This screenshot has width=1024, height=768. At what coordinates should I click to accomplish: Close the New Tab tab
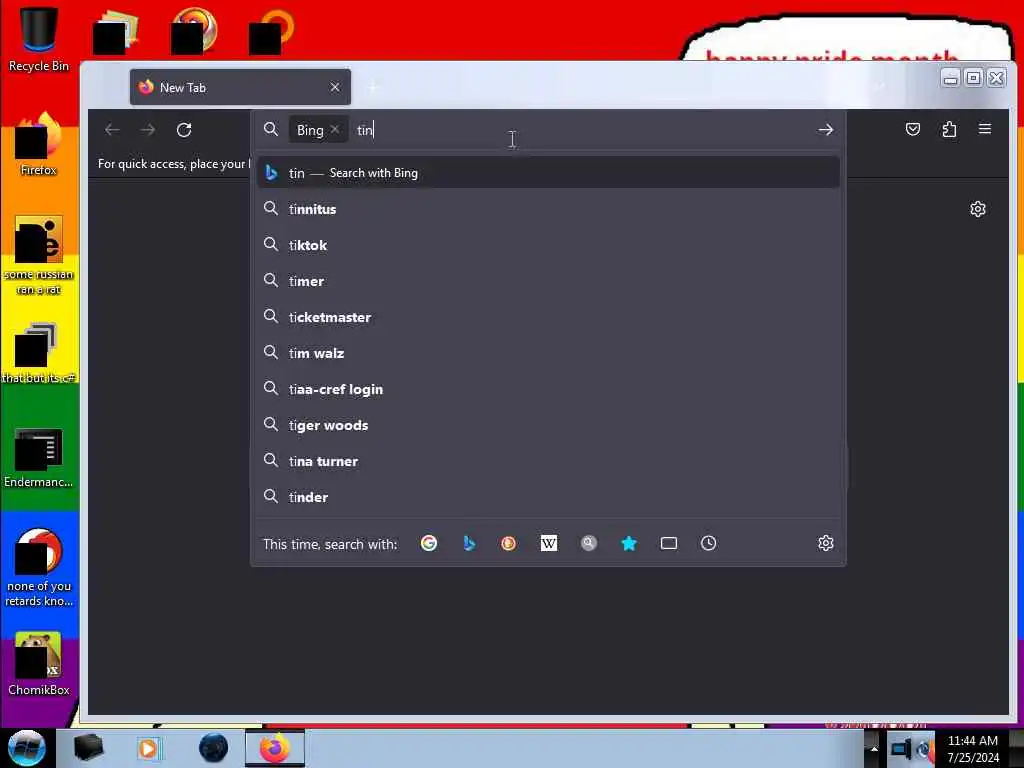point(335,87)
